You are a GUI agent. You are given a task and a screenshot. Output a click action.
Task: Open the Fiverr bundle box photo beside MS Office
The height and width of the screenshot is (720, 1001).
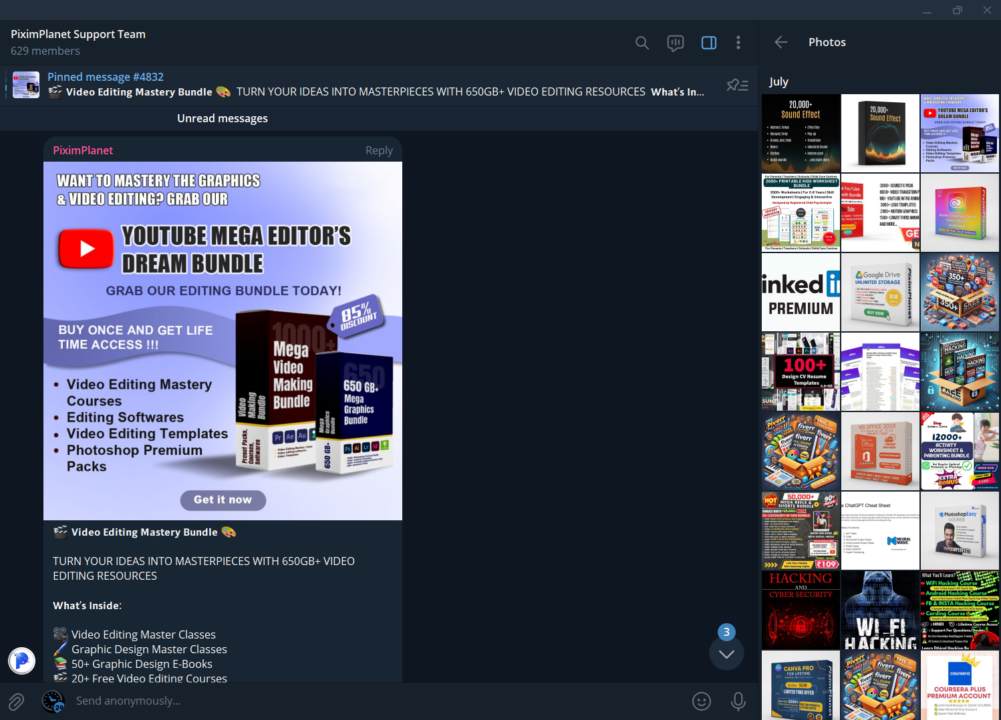801,451
